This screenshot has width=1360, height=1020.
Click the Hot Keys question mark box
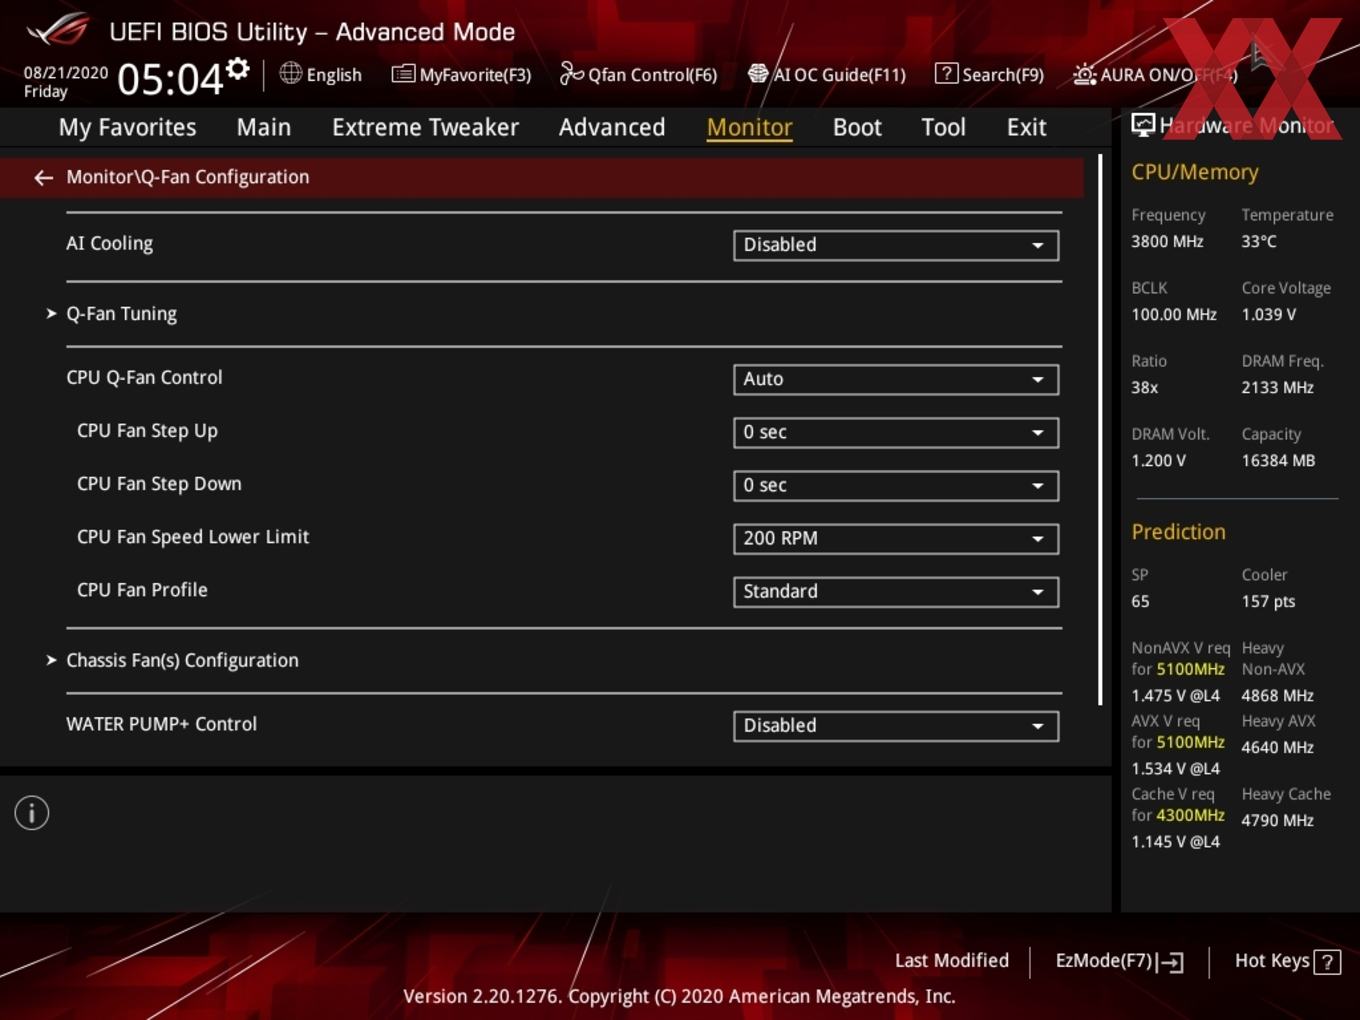[x=1327, y=962]
